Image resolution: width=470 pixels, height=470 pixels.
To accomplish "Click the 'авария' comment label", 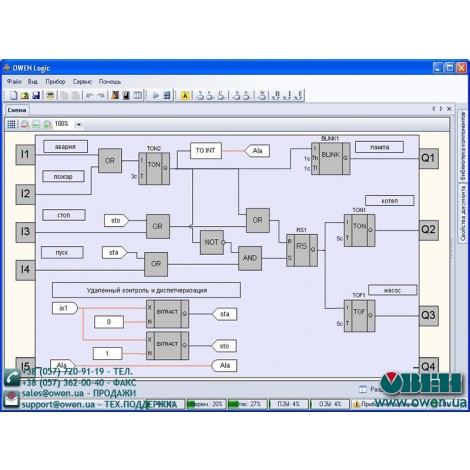I will coord(65,146).
